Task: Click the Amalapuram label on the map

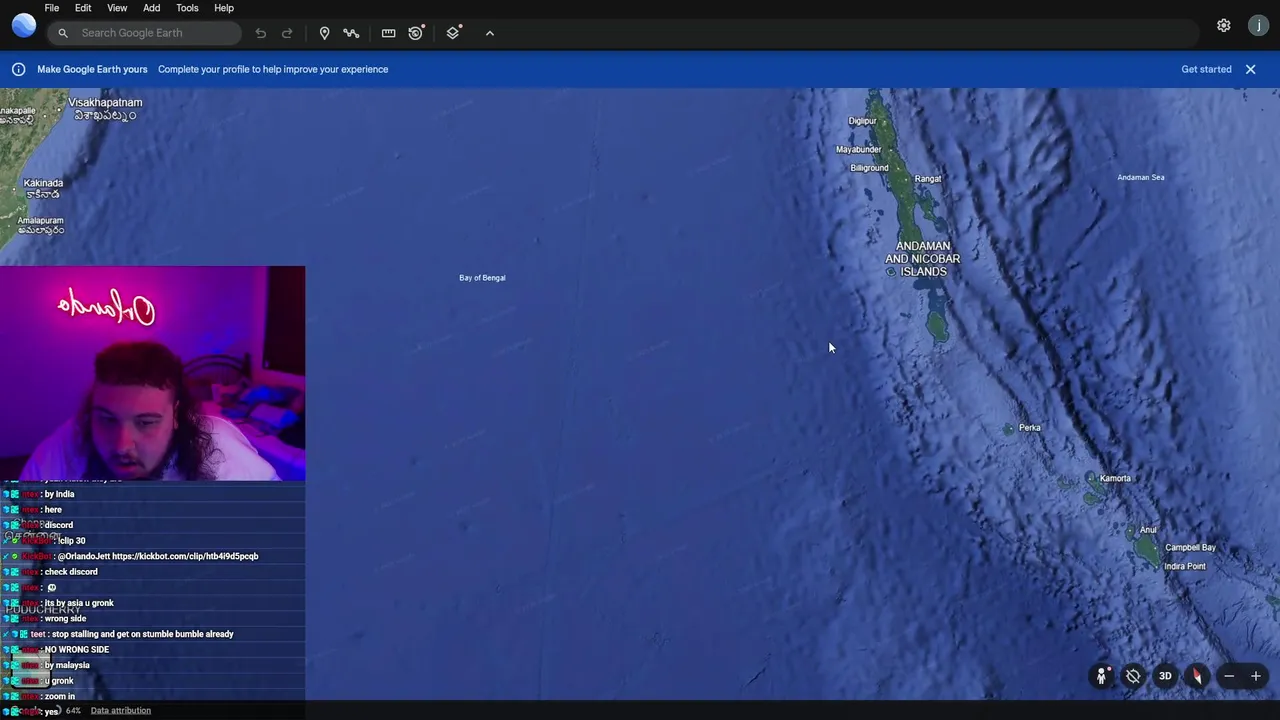Action: point(41,226)
